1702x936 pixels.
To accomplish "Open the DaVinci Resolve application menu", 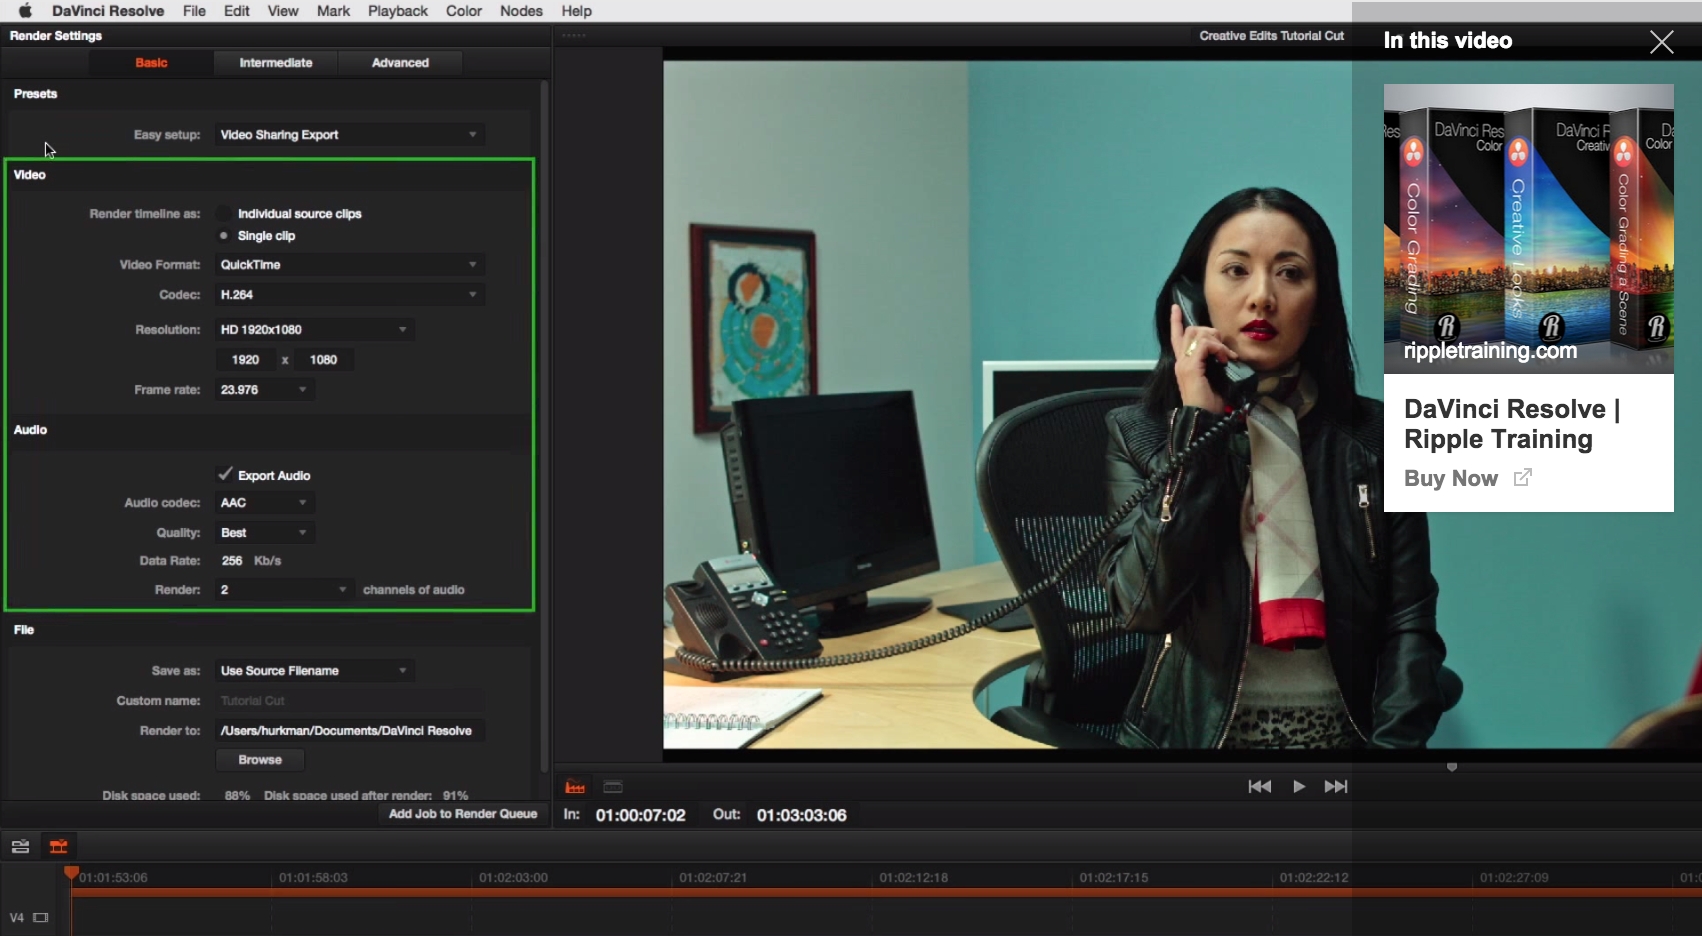I will coord(108,11).
